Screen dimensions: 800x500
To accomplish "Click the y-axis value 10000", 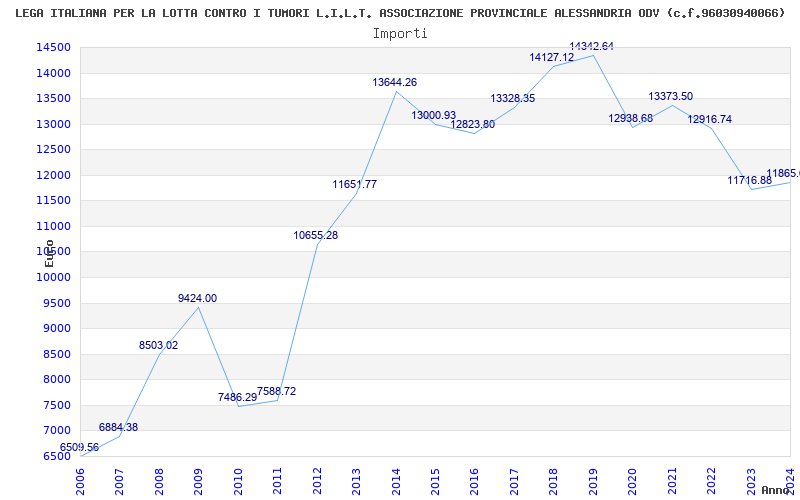I will tap(53, 277).
